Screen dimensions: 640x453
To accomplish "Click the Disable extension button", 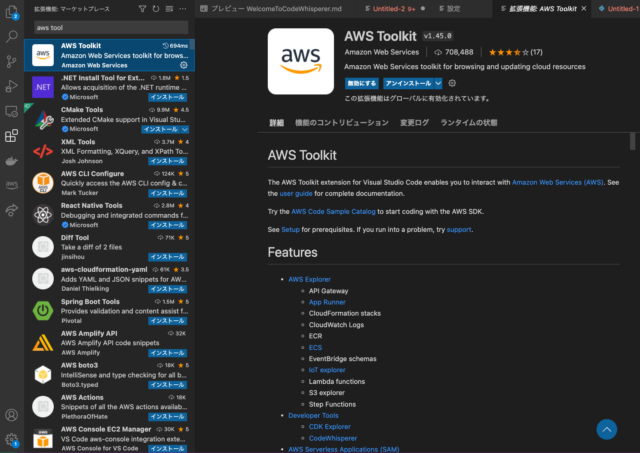I will click(x=362, y=83).
